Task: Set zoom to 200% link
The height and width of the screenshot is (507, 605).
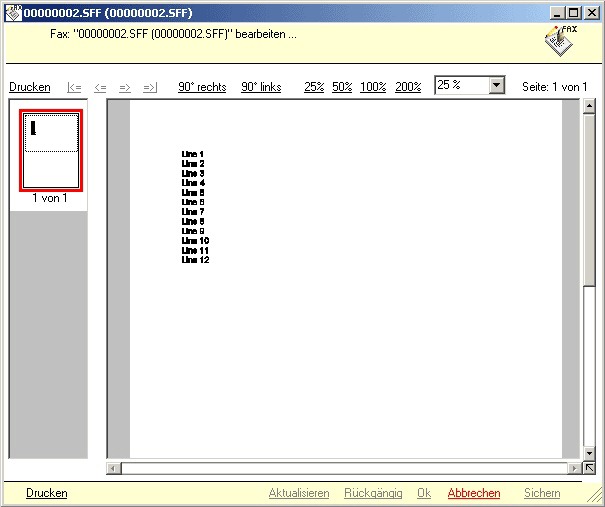Action: point(408,87)
